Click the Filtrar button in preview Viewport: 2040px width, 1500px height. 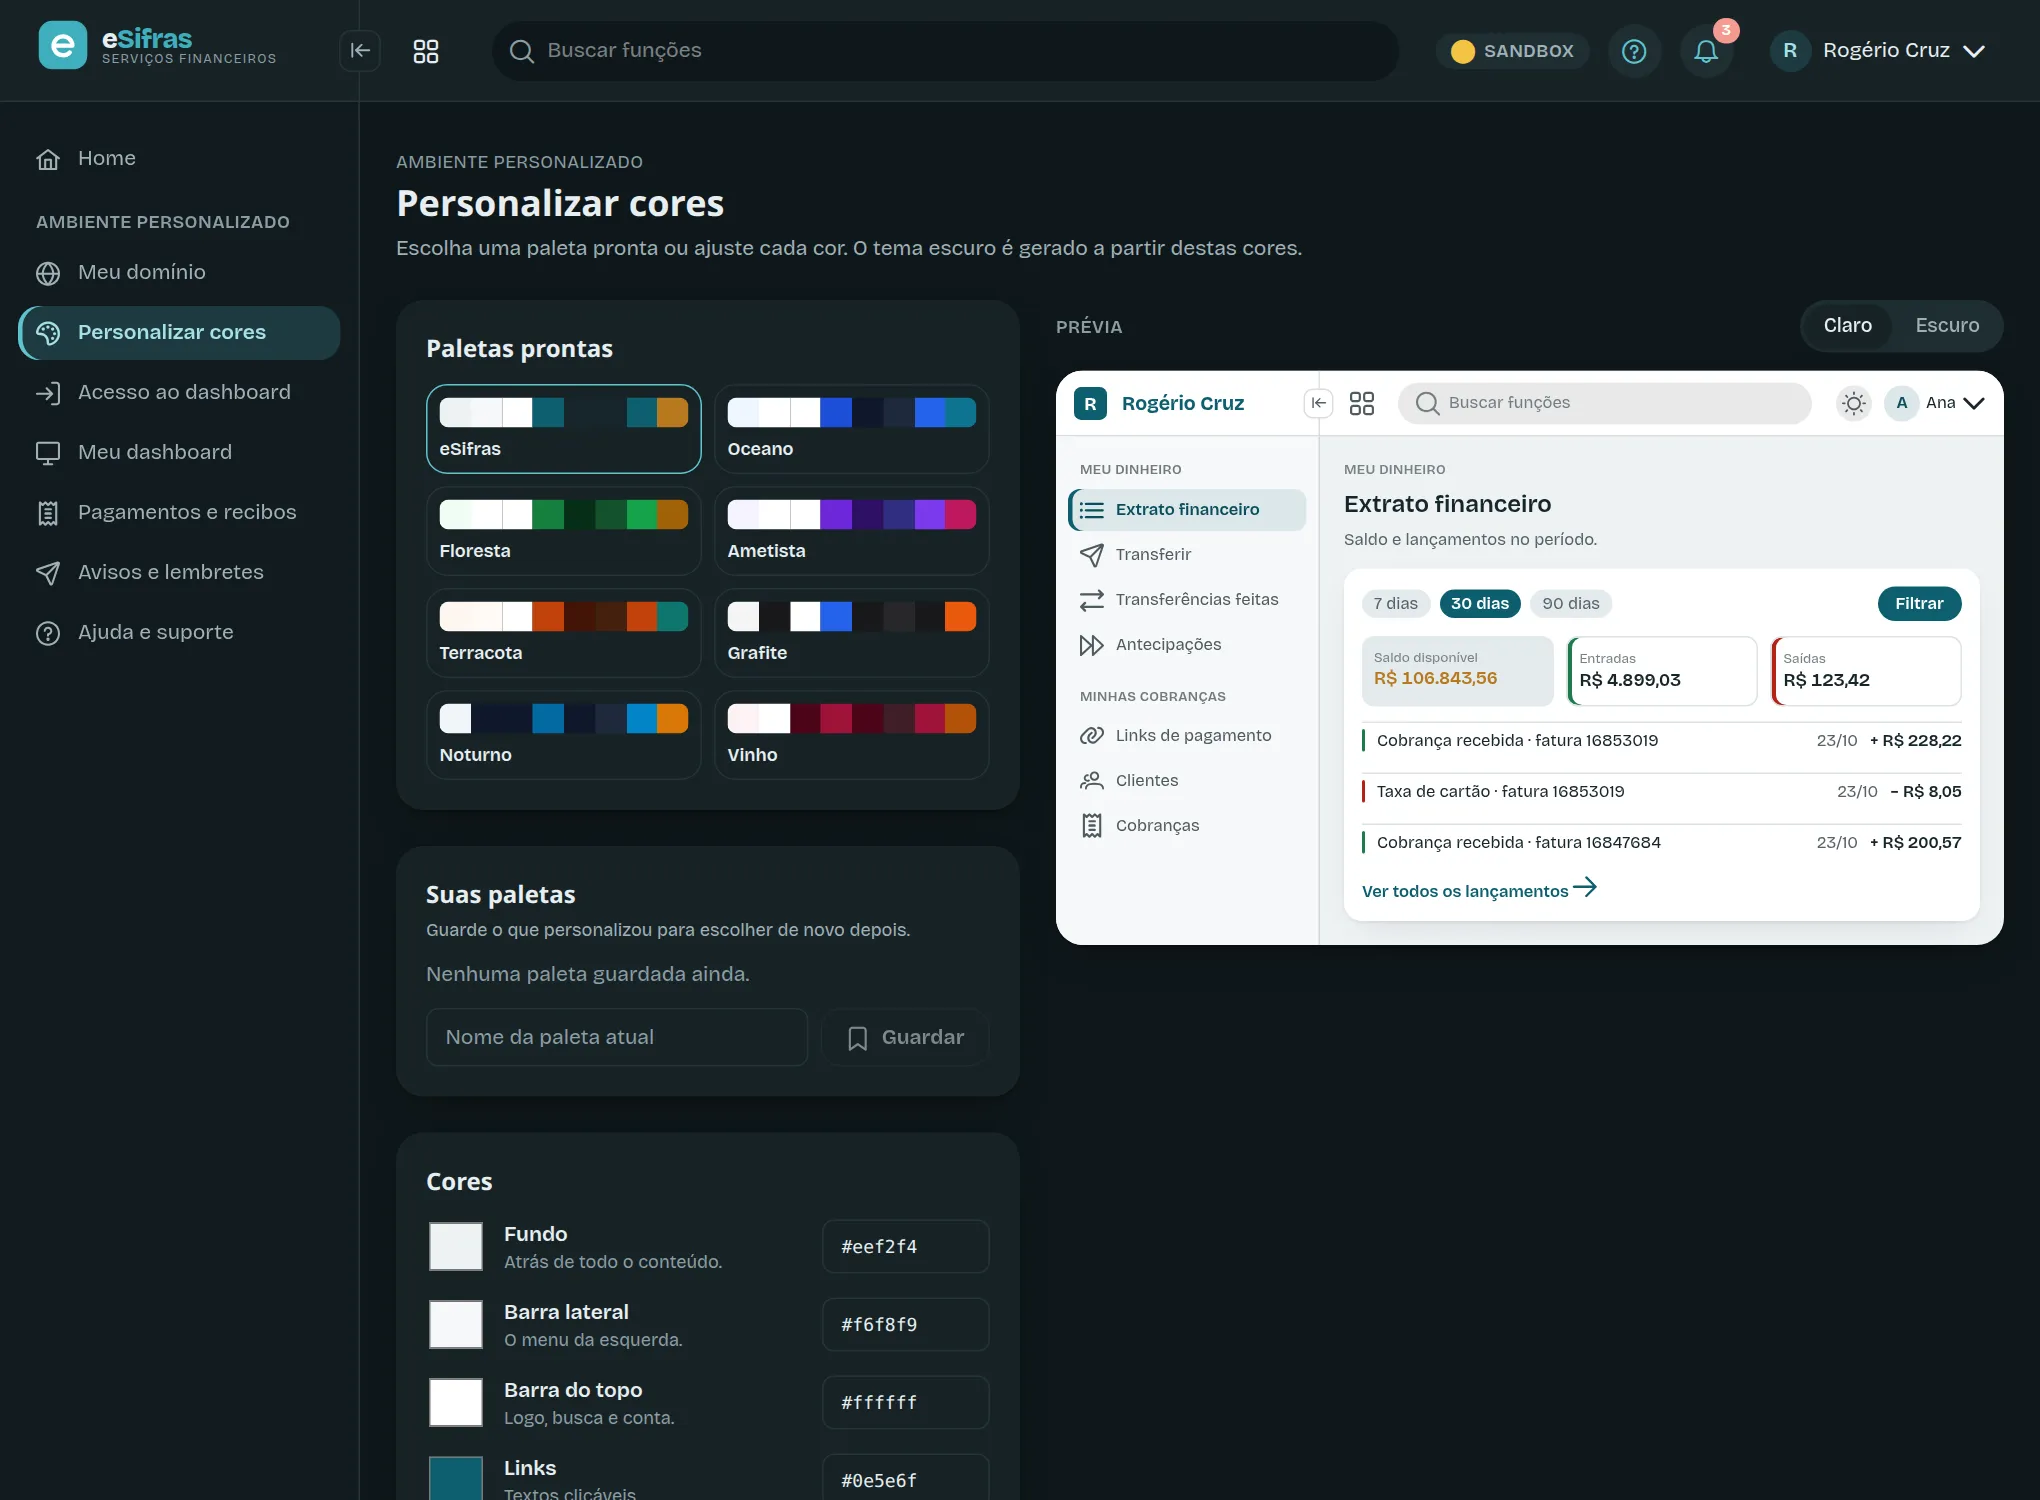[x=1919, y=604]
